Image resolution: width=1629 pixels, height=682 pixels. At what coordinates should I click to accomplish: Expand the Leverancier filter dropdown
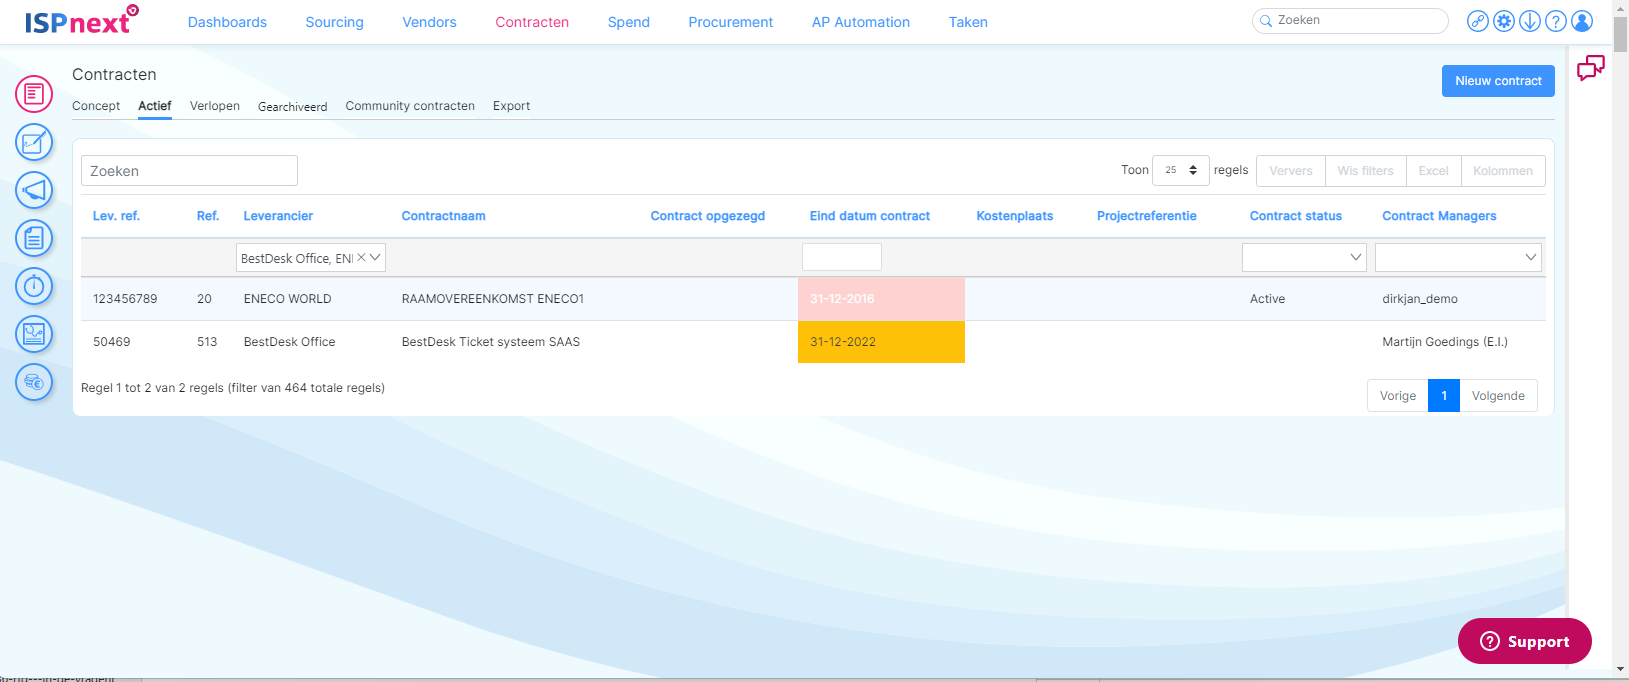pos(375,258)
